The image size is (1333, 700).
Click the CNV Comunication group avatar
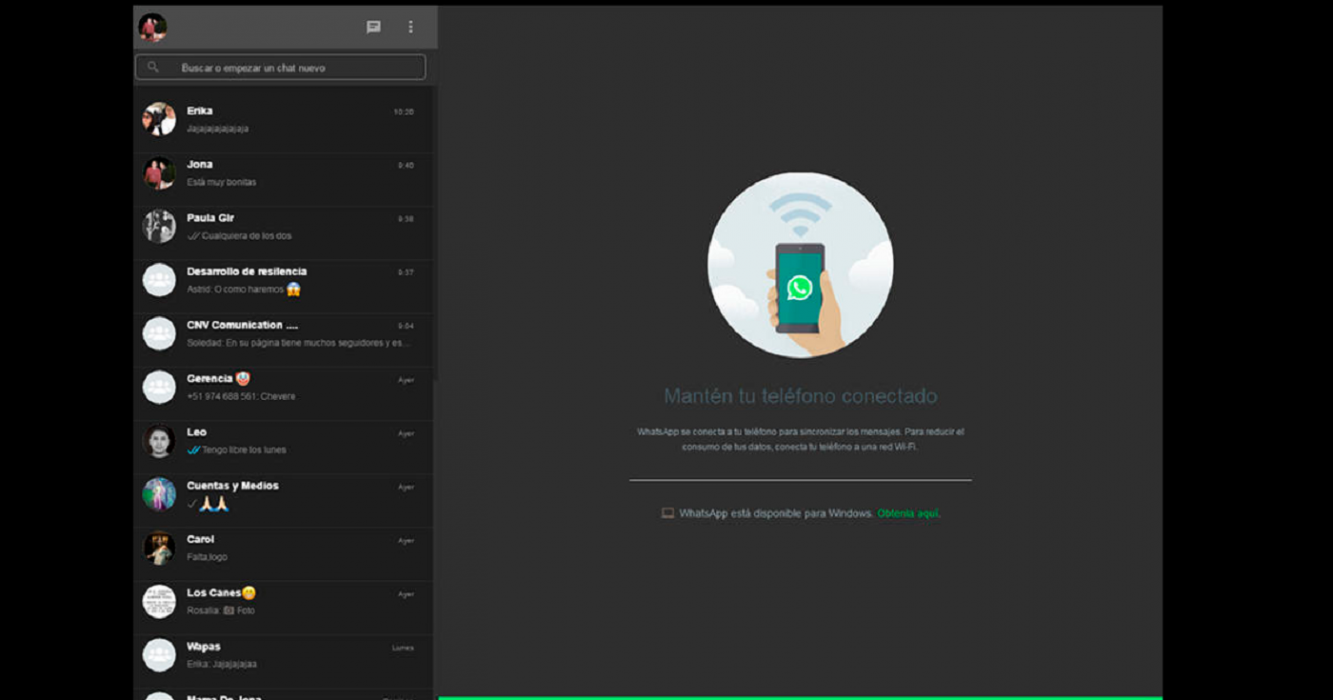(x=159, y=333)
